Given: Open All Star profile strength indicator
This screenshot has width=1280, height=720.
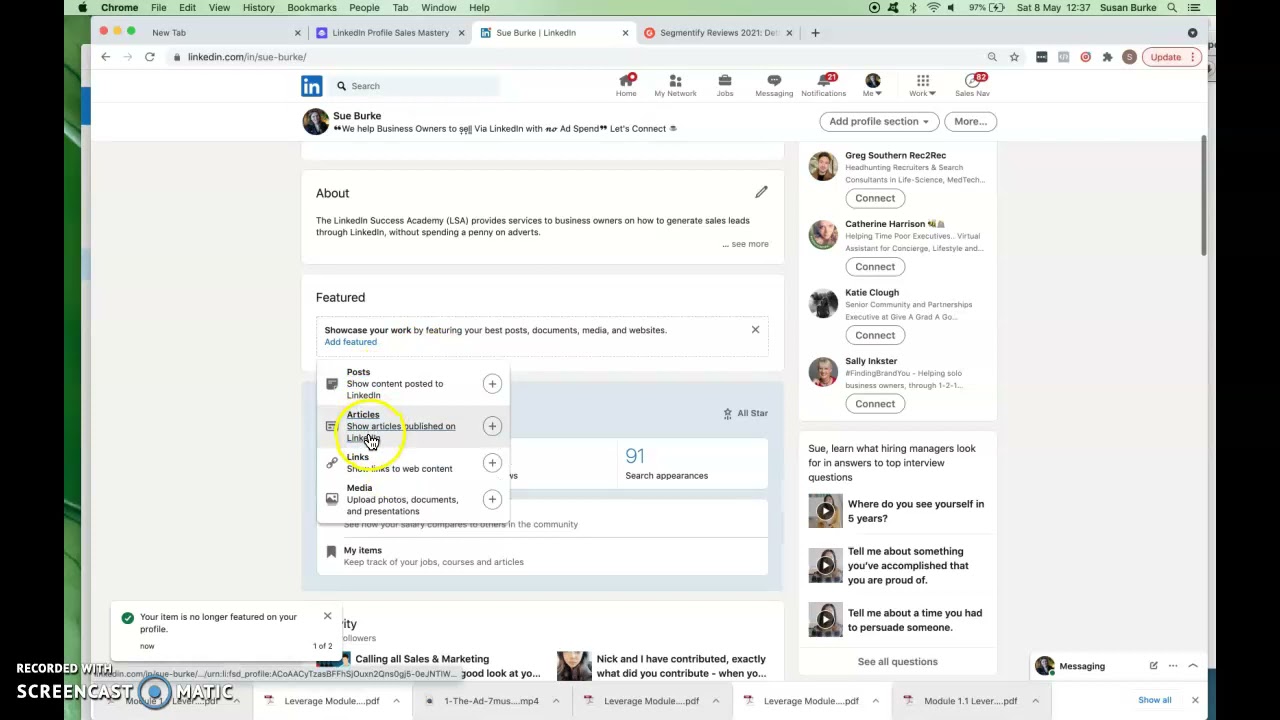Looking at the screenshot, I should tap(745, 413).
